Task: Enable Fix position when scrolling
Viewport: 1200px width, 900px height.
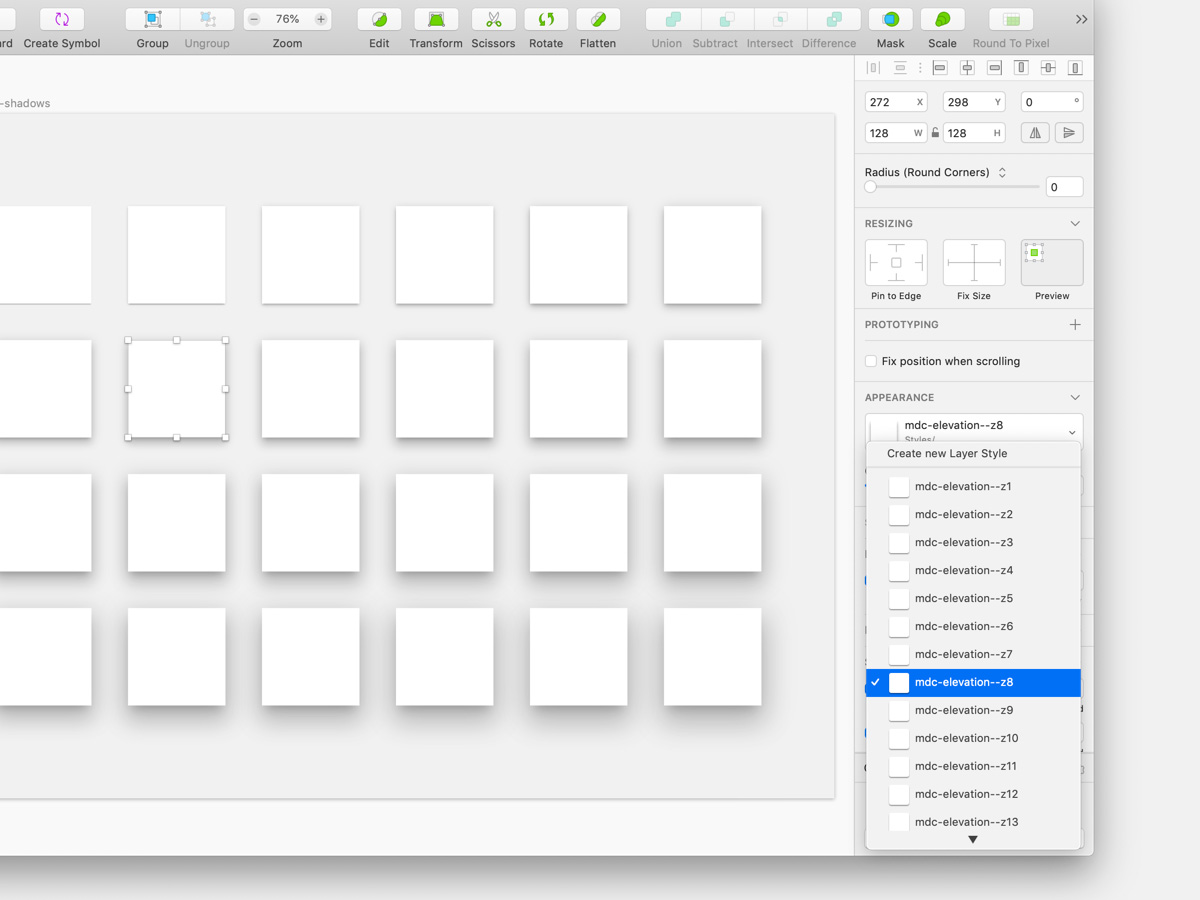Action: tap(870, 361)
